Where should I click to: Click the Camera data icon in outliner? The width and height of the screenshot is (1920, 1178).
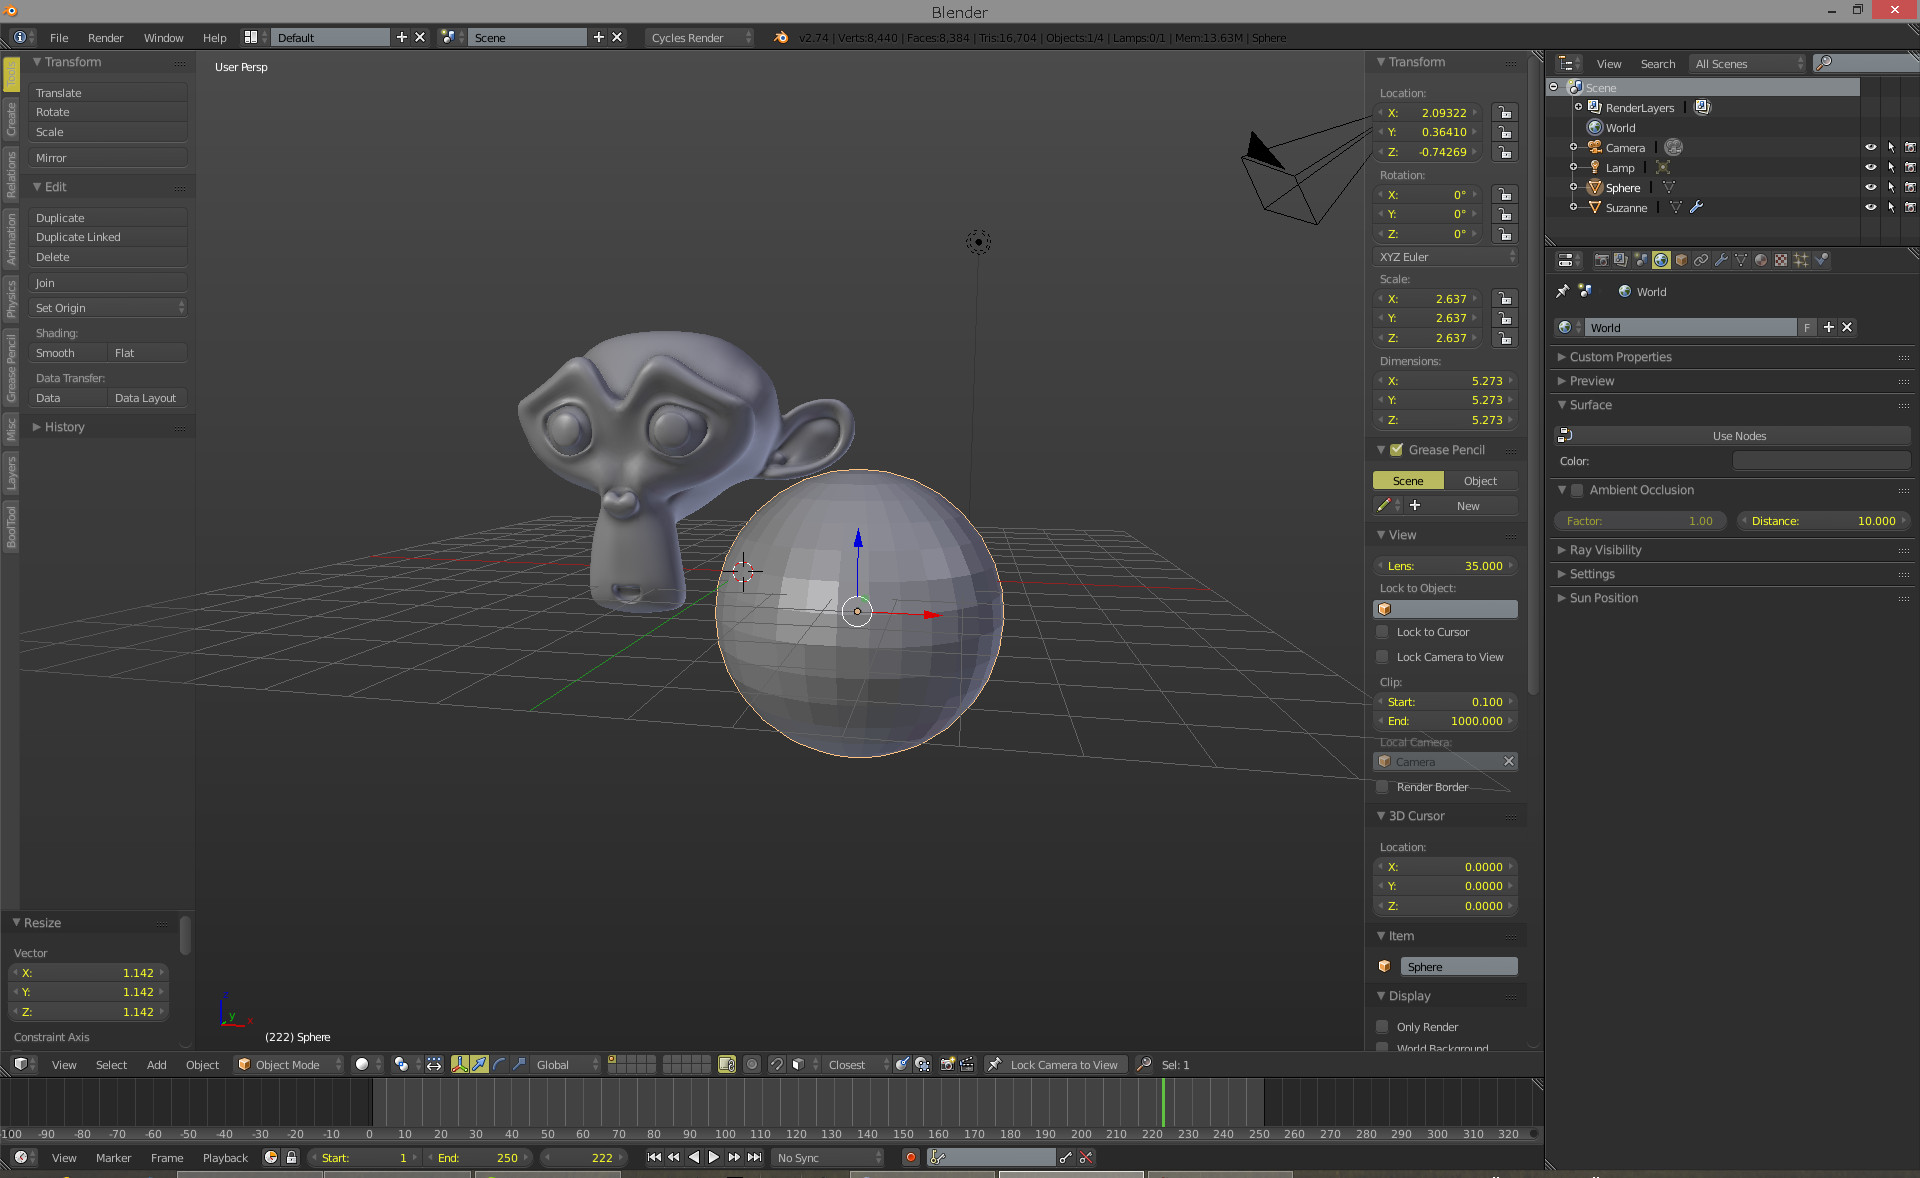pyautogui.click(x=1674, y=147)
